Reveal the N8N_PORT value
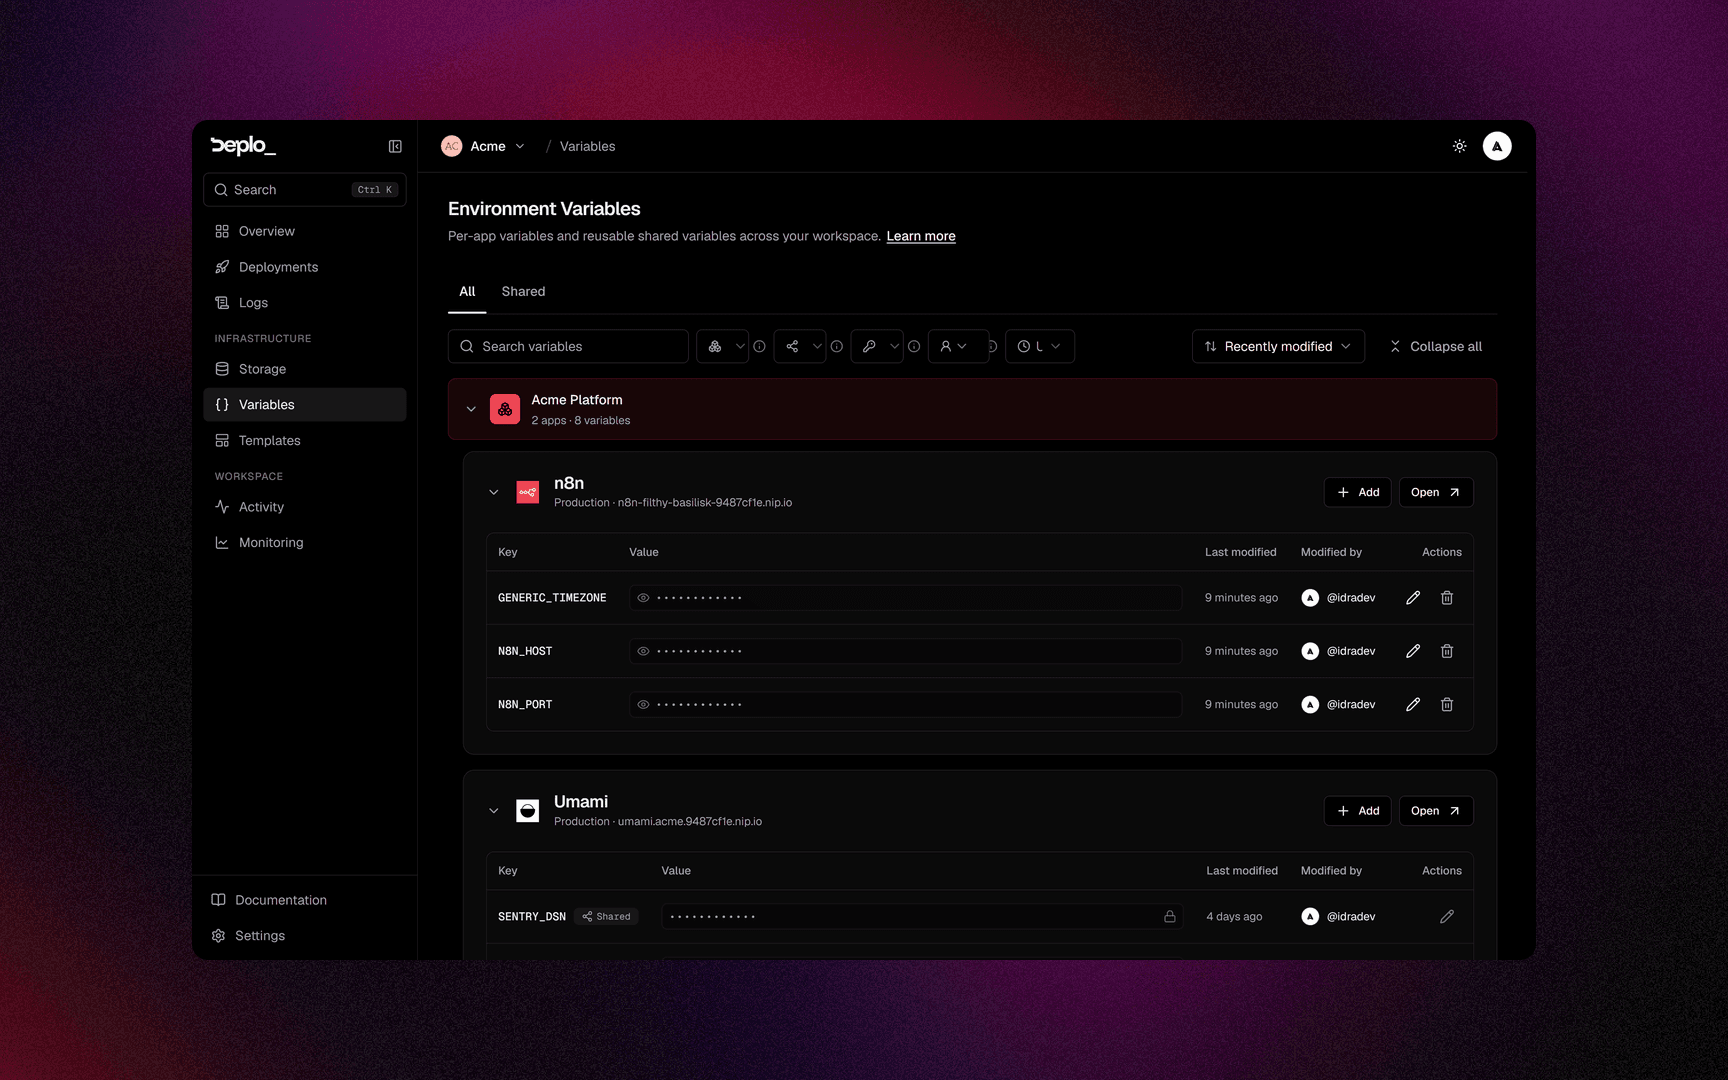The height and width of the screenshot is (1080, 1728). [644, 705]
